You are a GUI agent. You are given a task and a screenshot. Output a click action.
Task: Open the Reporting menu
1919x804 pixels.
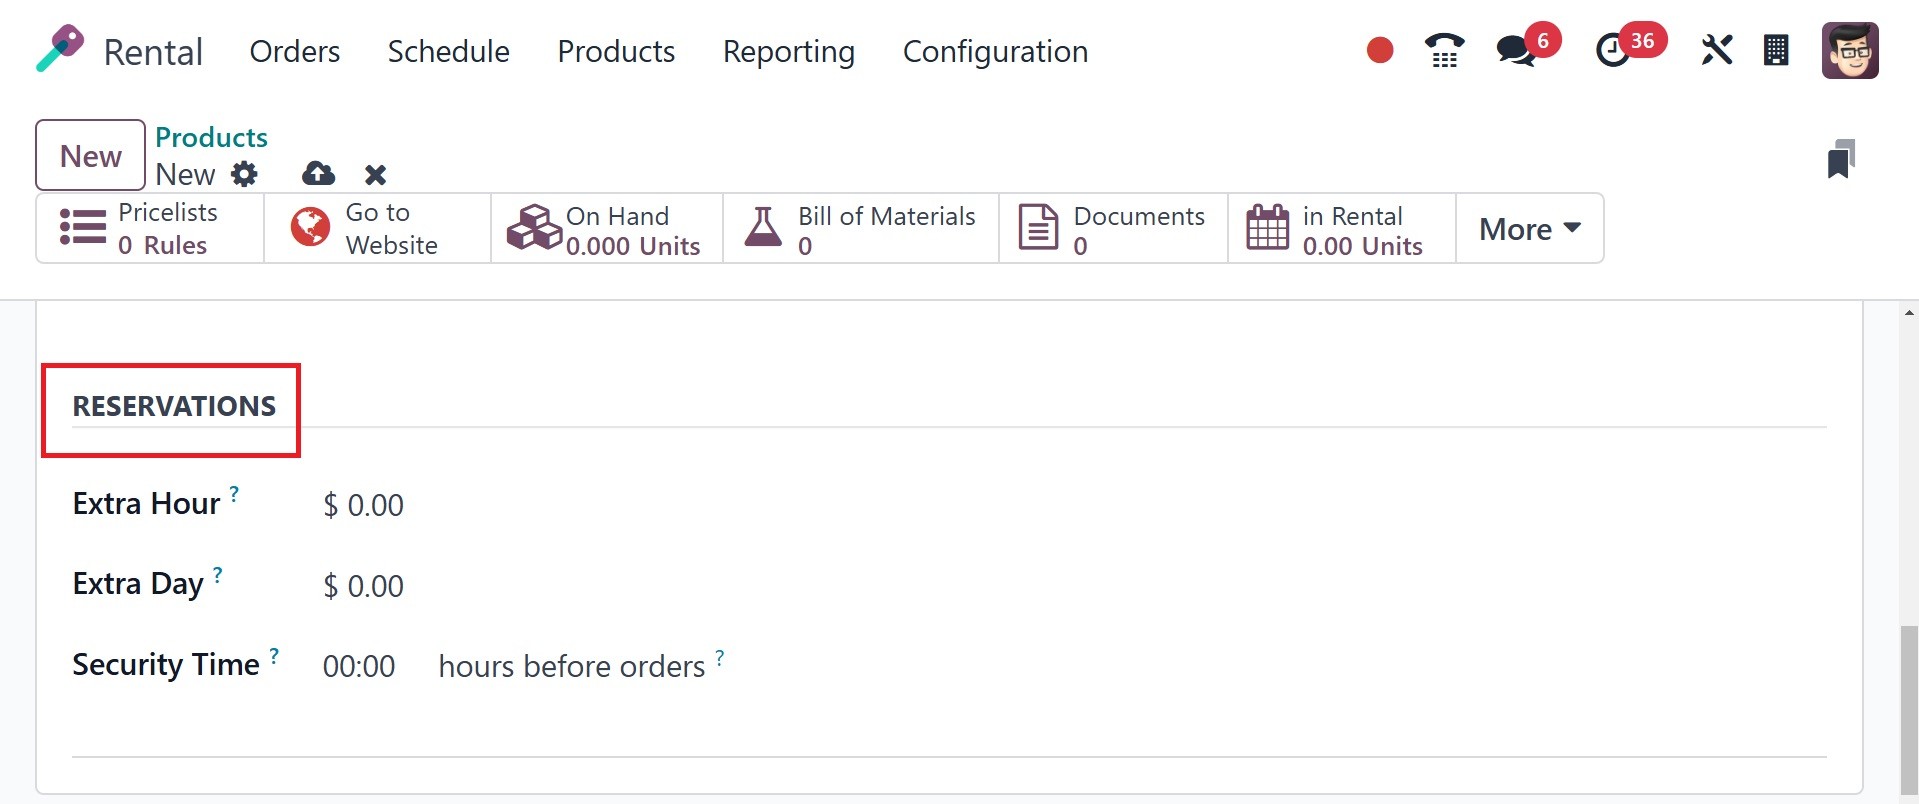788,51
